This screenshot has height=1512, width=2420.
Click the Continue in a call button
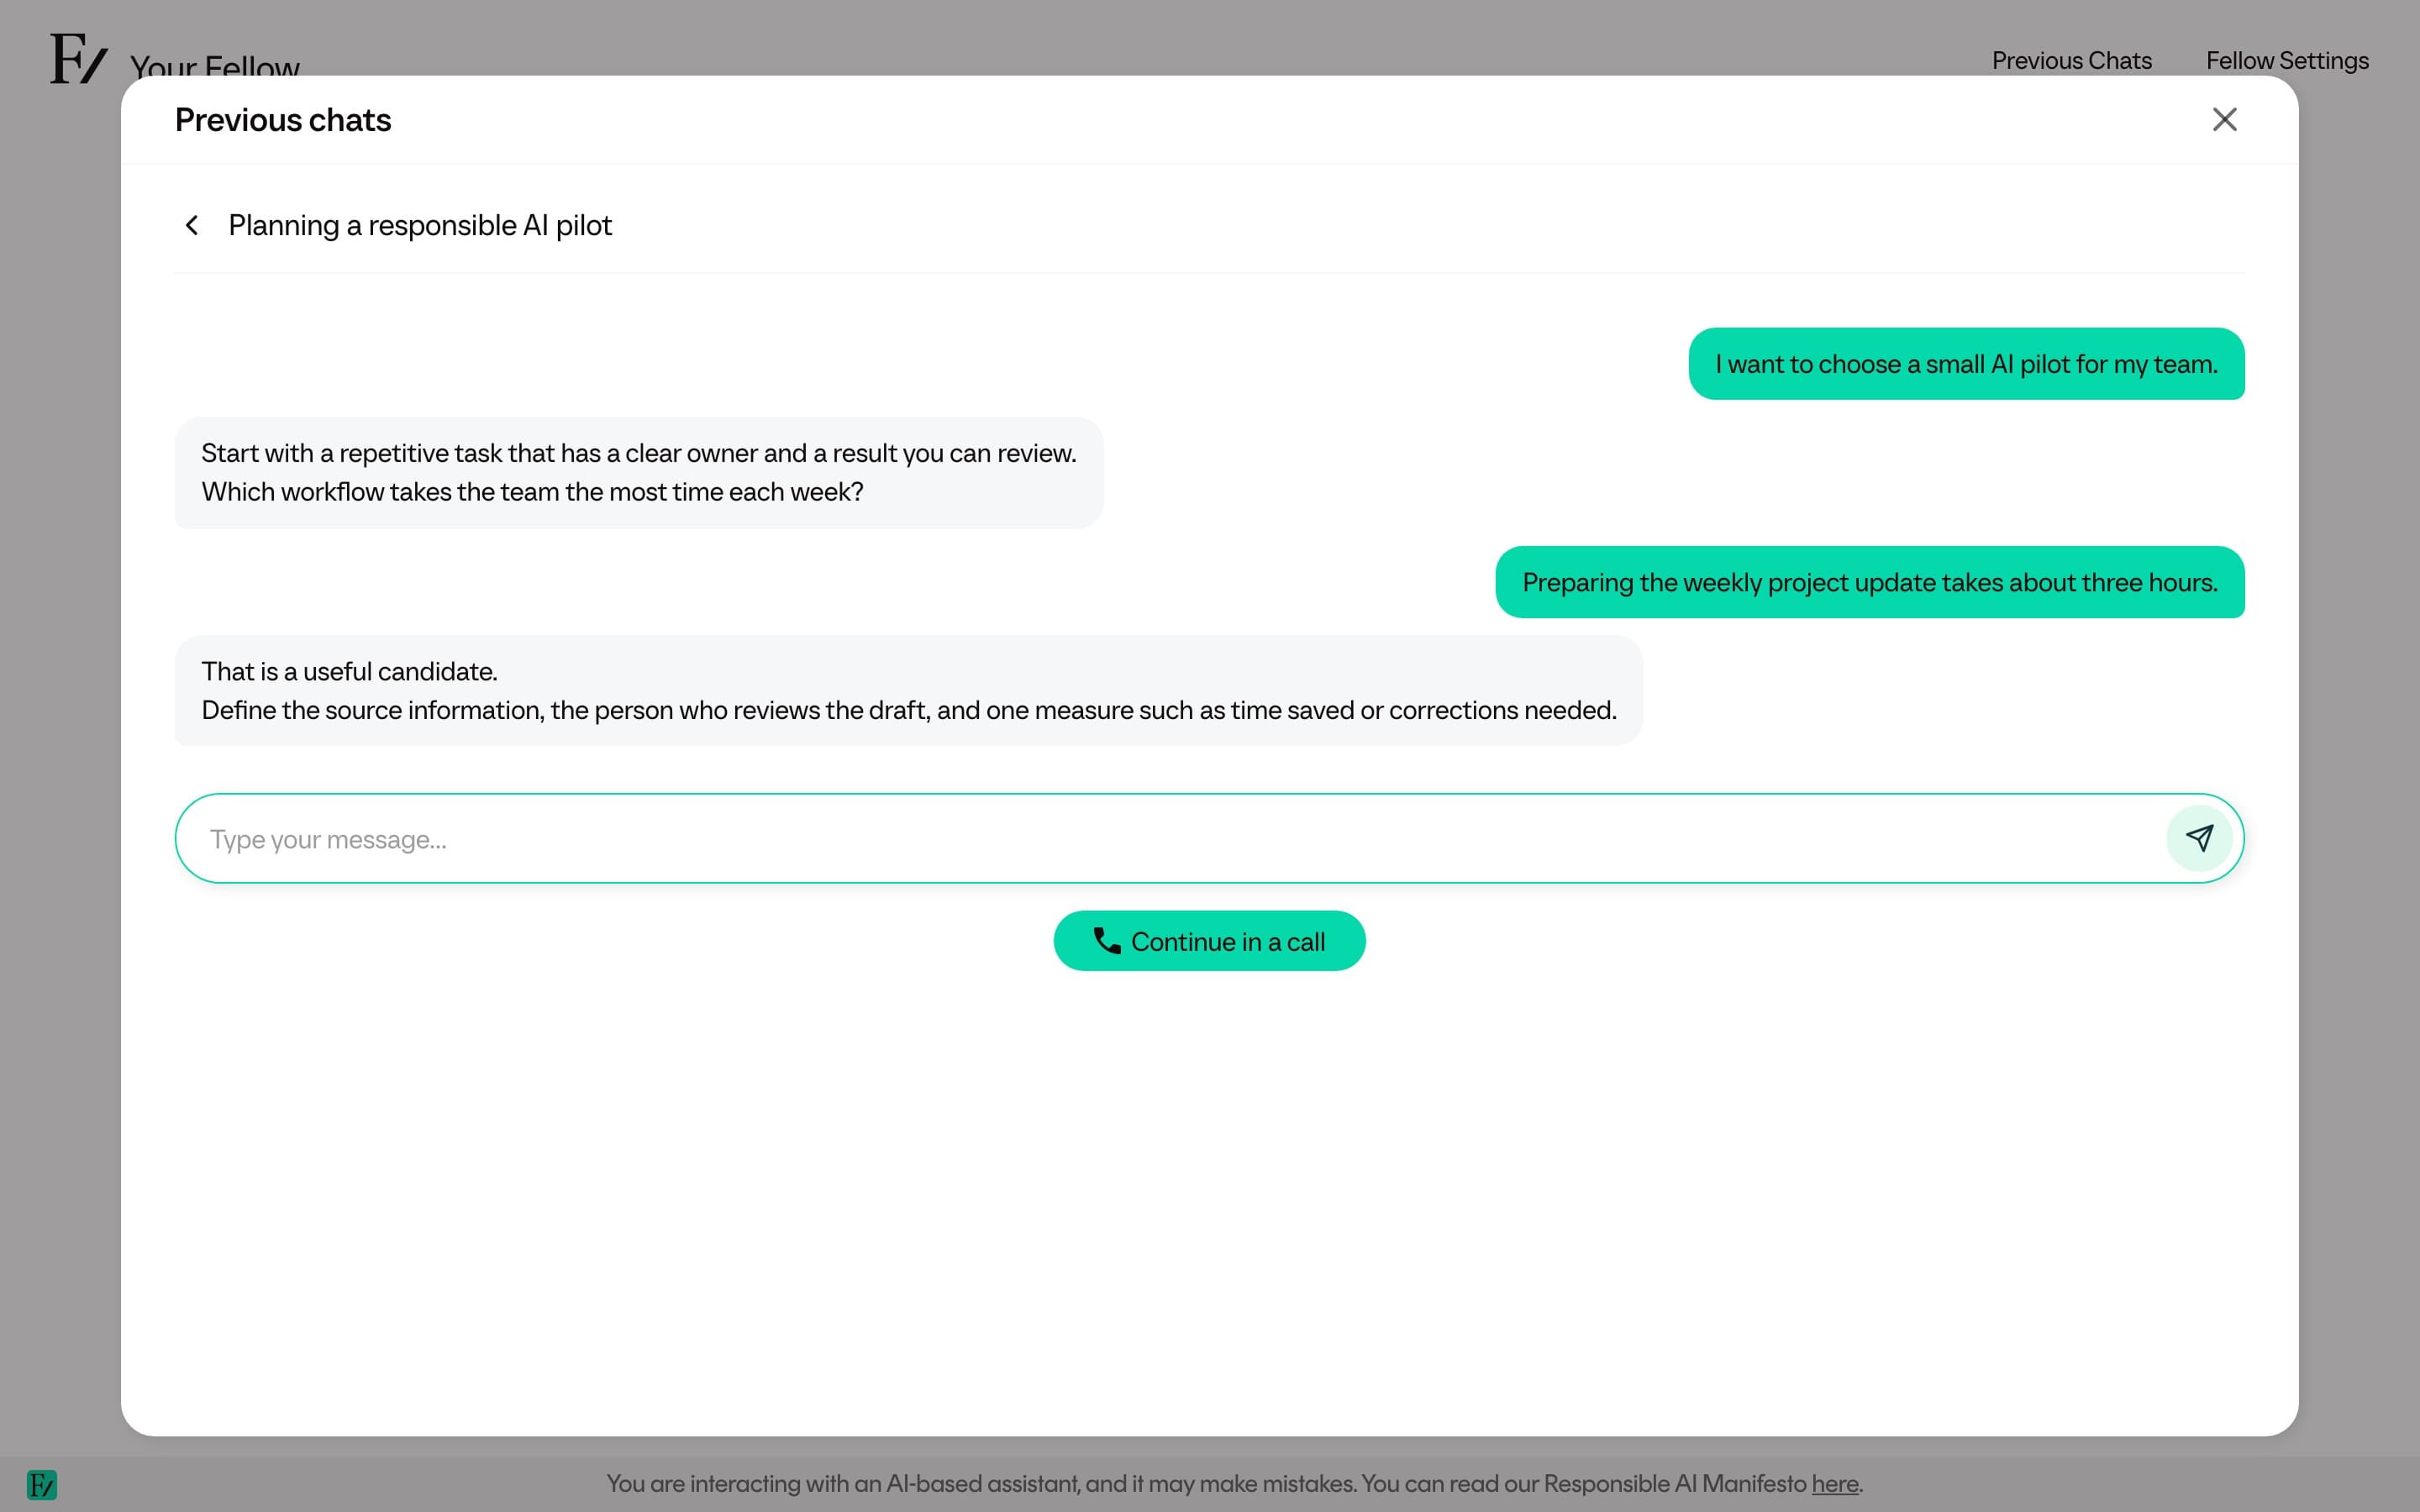tap(1209, 941)
